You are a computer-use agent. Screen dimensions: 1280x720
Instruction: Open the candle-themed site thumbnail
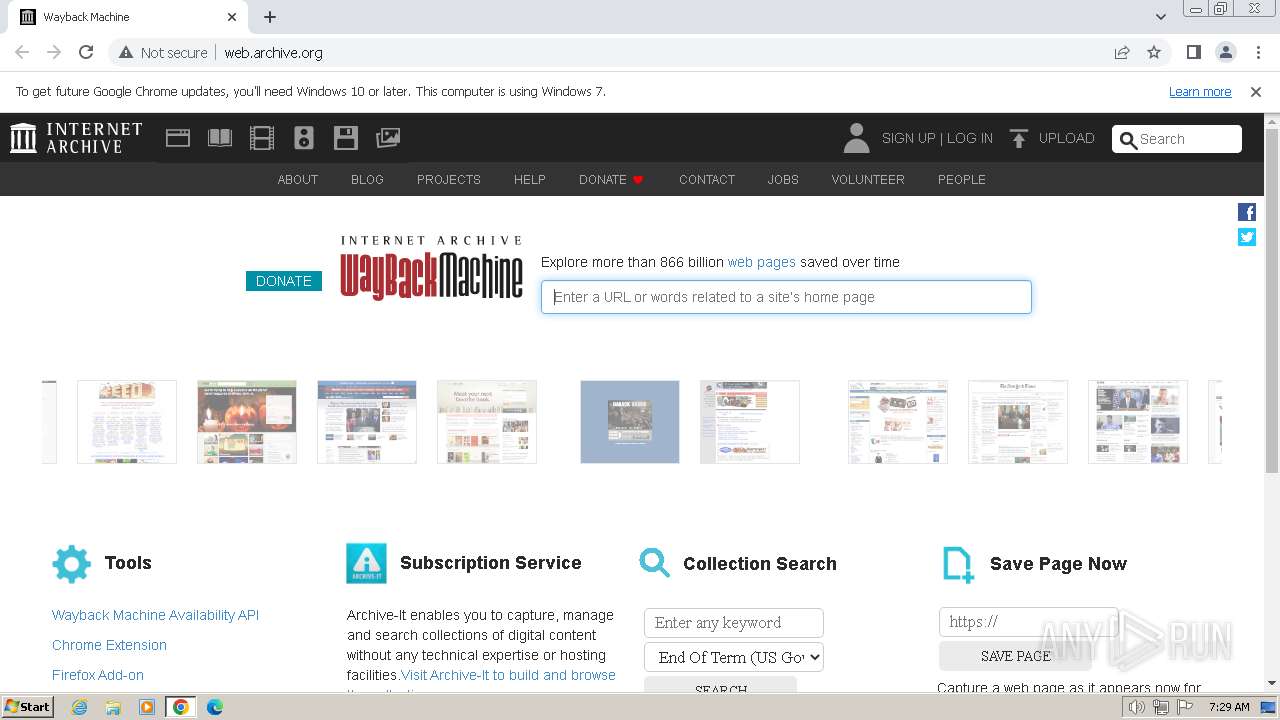[247, 422]
